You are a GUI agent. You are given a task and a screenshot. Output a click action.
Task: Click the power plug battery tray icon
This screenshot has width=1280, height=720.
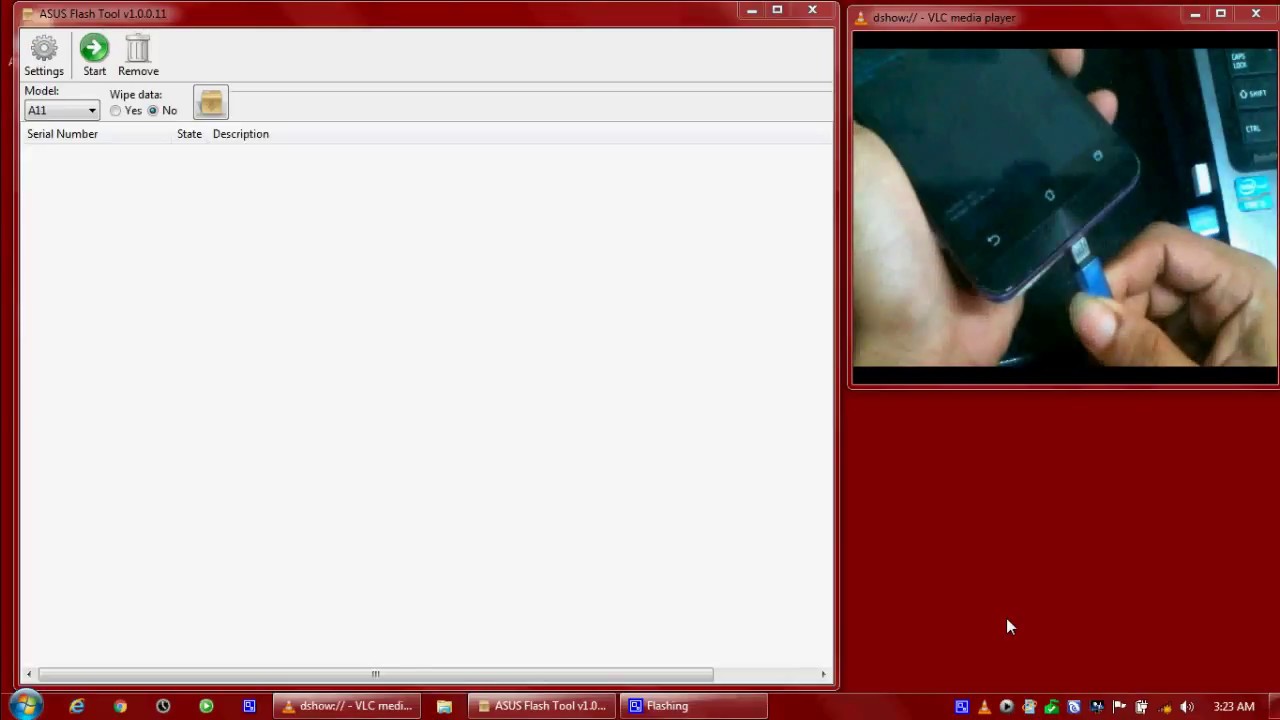click(1141, 707)
